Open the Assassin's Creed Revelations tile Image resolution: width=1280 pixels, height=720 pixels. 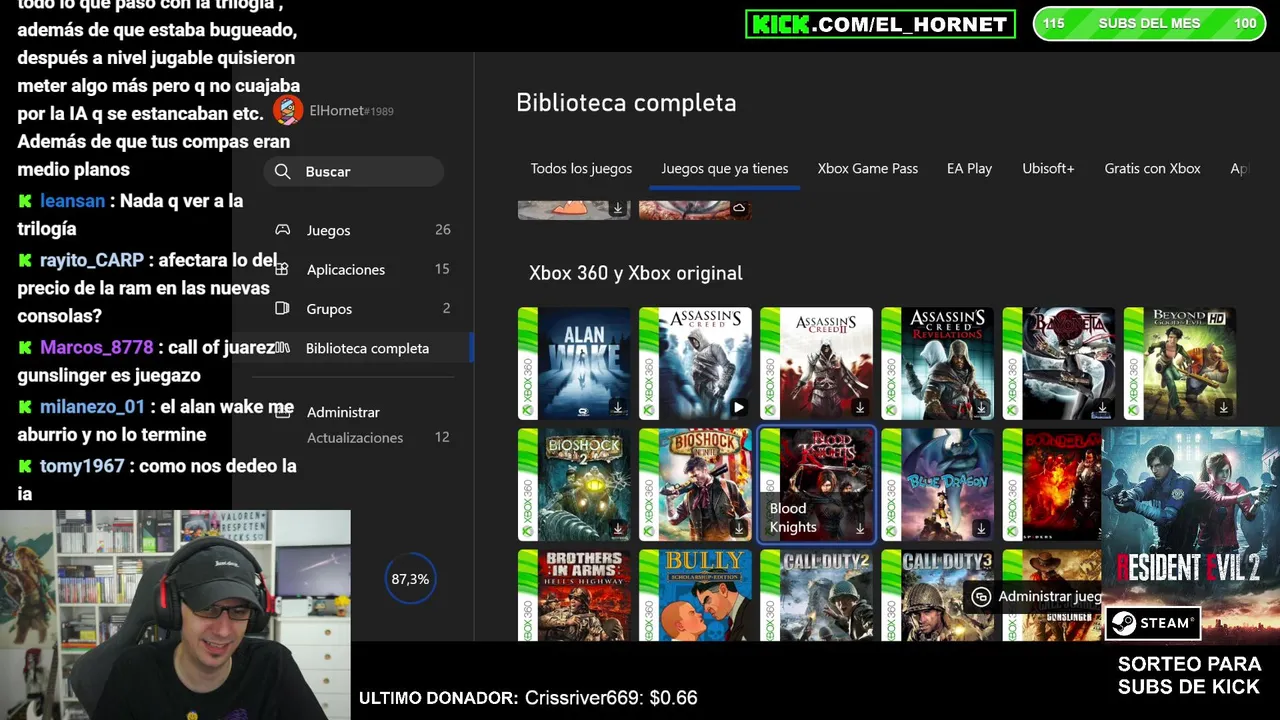point(937,363)
